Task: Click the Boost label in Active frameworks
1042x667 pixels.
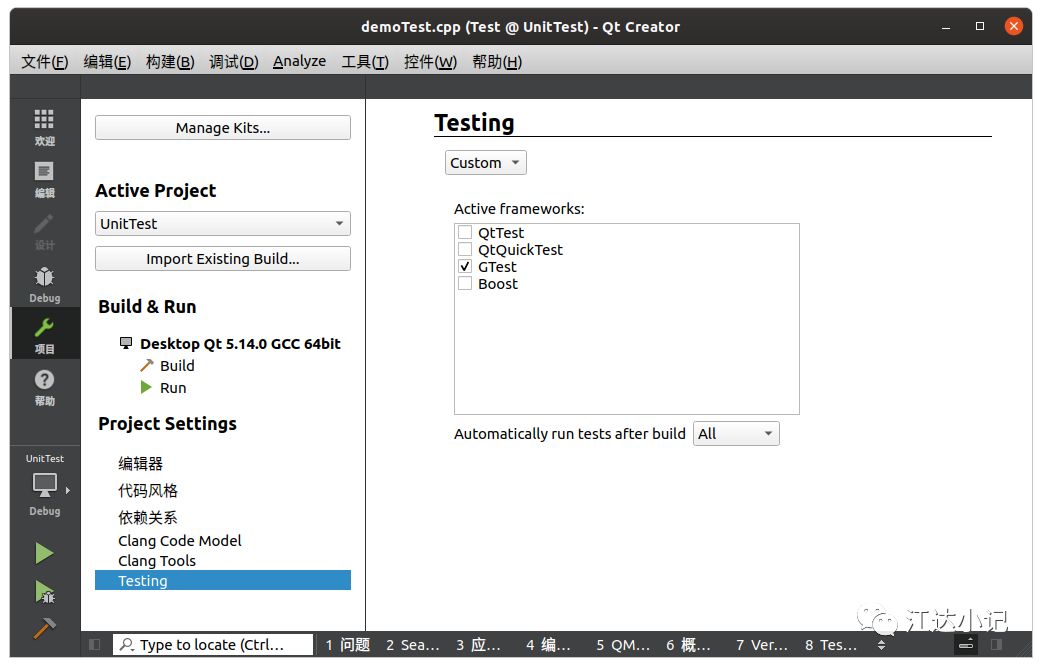Action: pyautogui.click(x=498, y=284)
